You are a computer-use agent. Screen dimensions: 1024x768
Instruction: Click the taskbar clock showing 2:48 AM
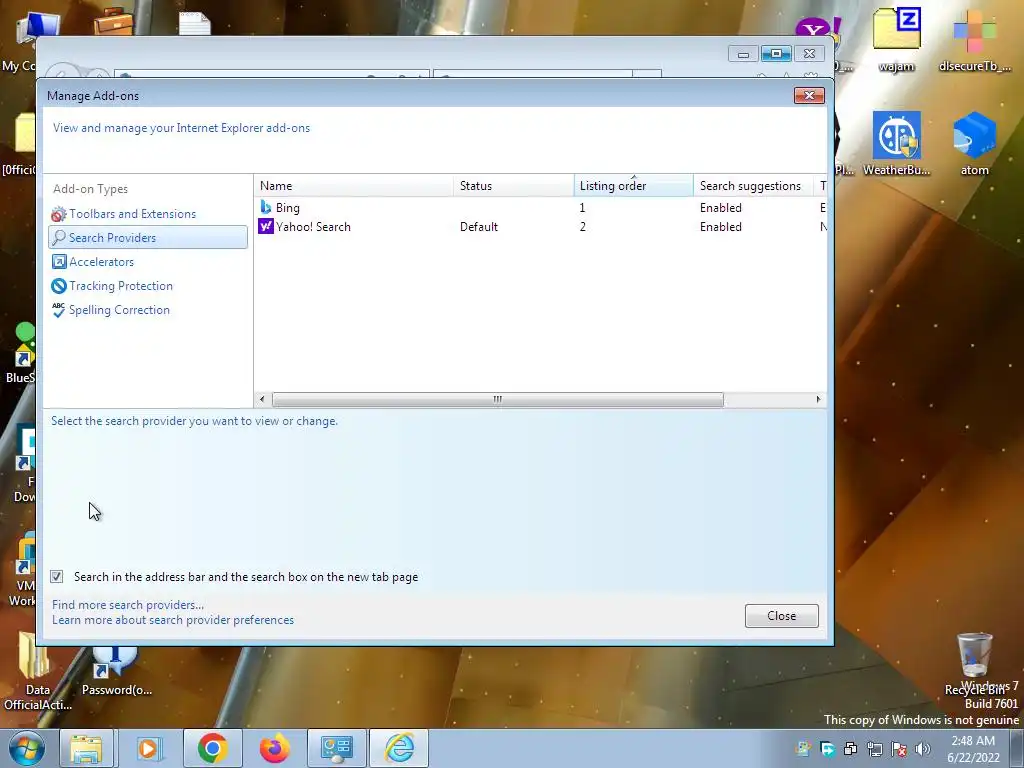tap(973, 749)
